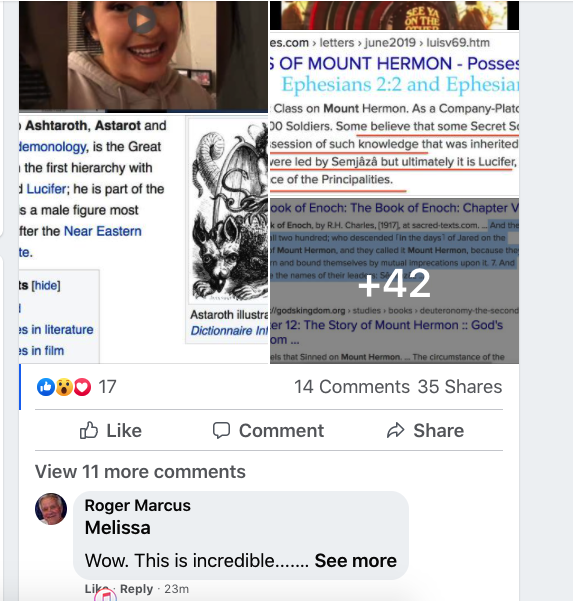Open Roger Marcus profile picture
The height and width of the screenshot is (601, 573).
point(51,509)
